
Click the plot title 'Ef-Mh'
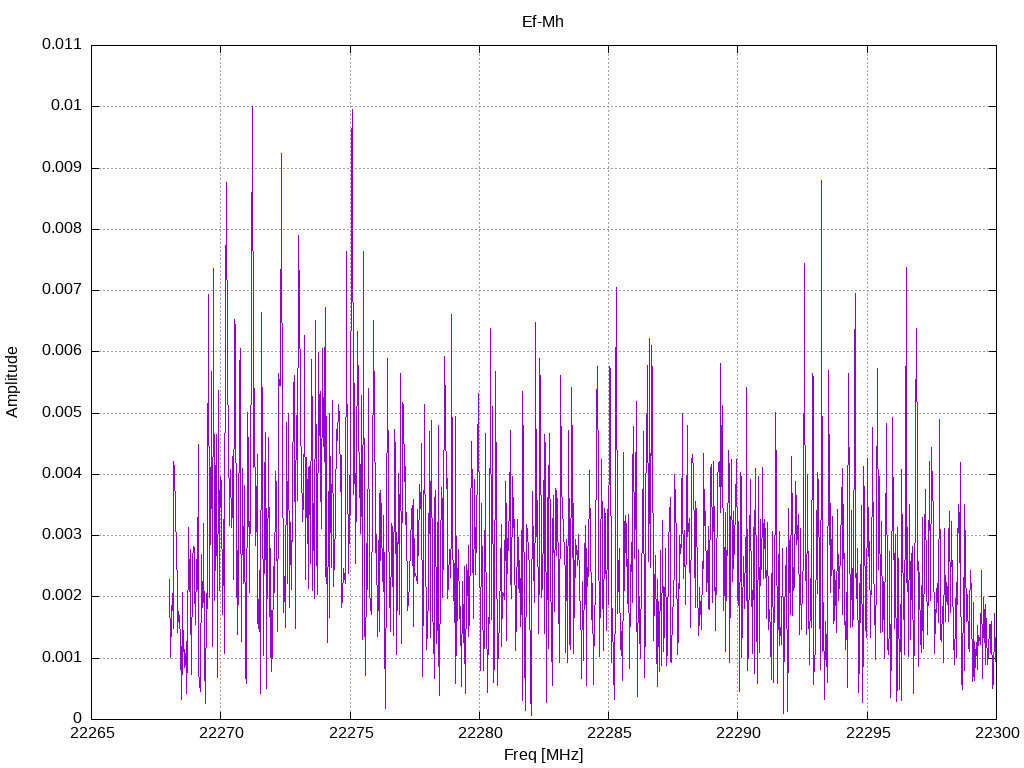pos(542,22)
